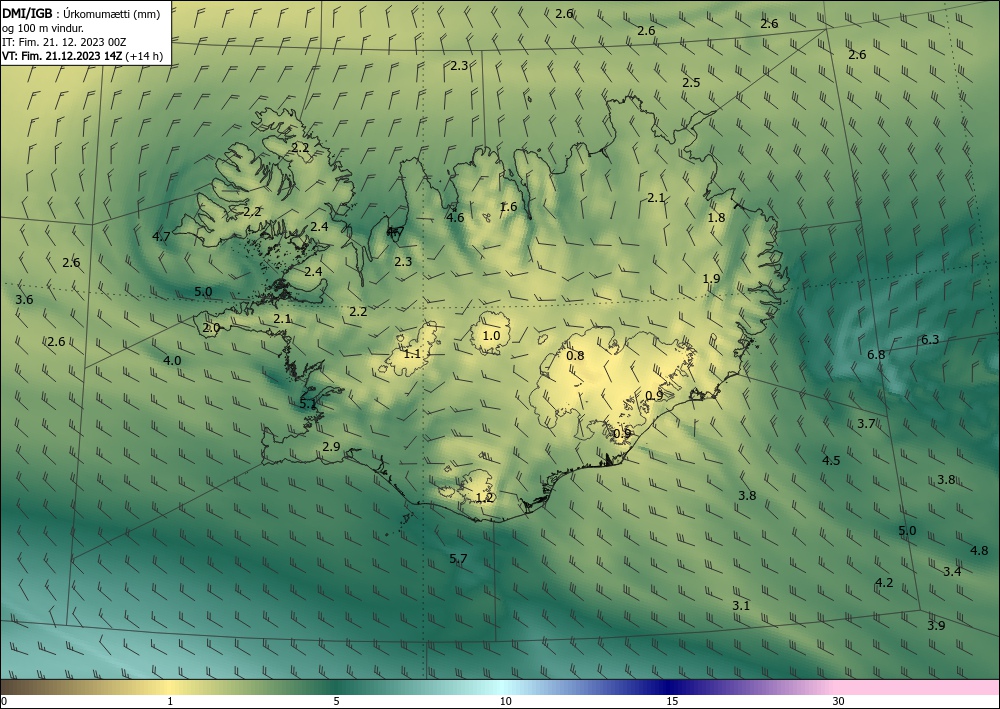This screenshot has width=1000, height=709.
Task: Click the 3.7 value in the southeast sea
Action: point(865,423)
